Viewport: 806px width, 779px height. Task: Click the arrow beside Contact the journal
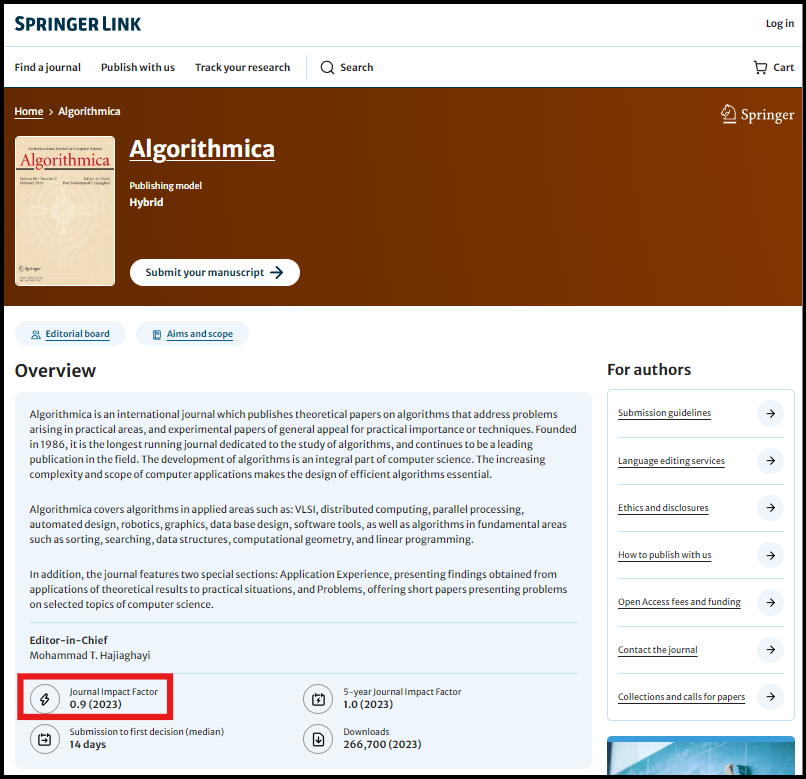[771, 650]
